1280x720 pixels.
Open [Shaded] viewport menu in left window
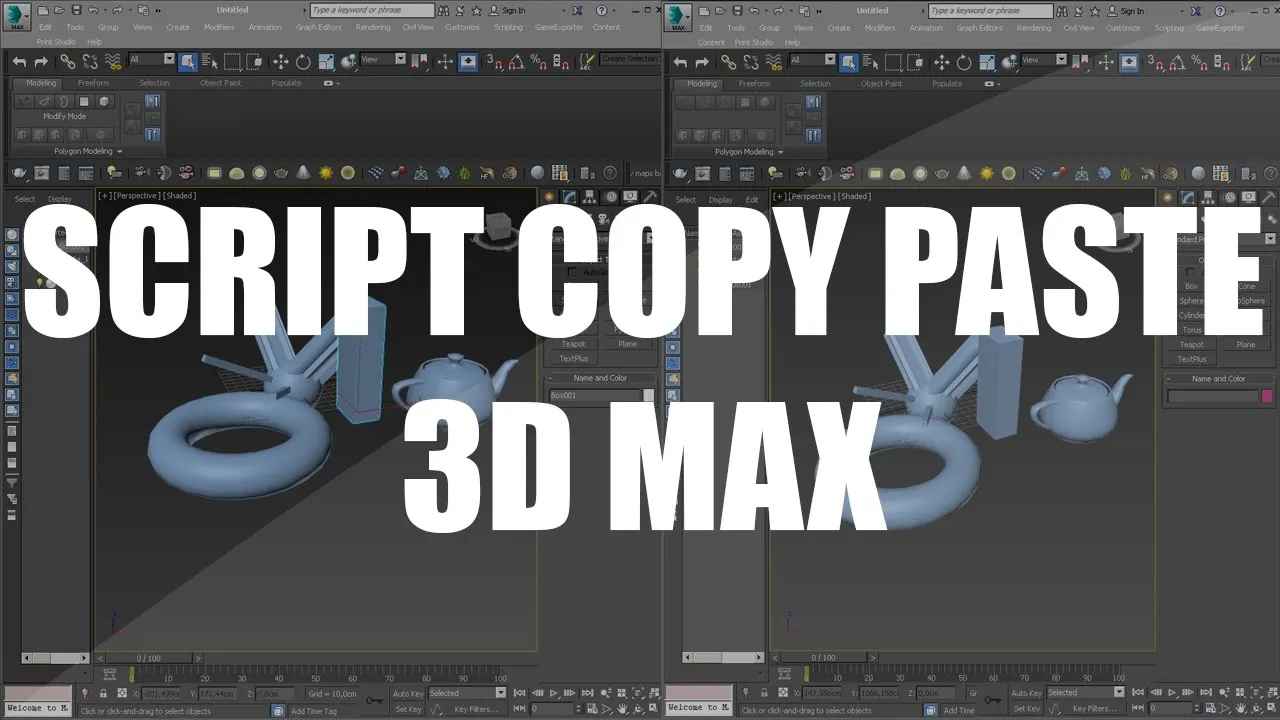(x=180, y=196)
